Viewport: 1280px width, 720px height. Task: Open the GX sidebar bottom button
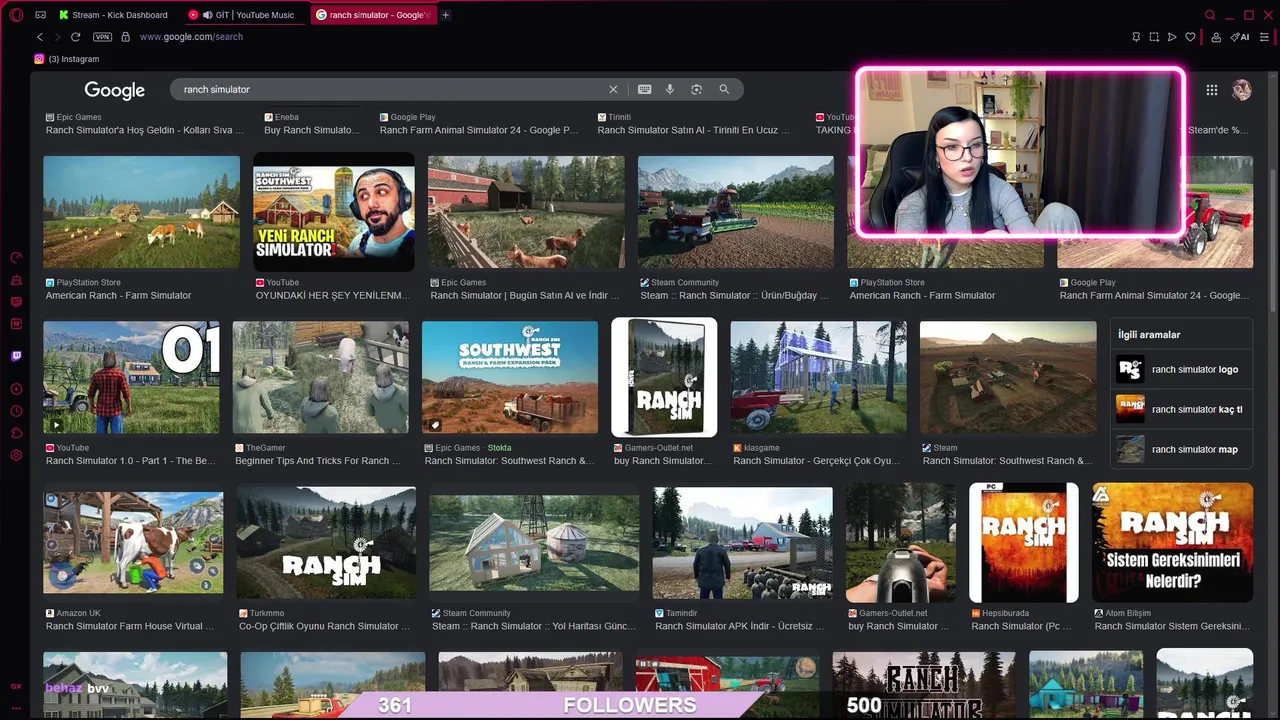16,686
